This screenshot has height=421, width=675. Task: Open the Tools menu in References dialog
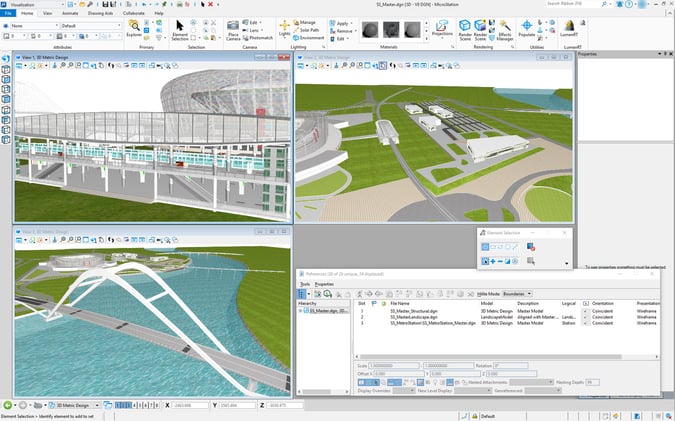pyautogui.click(x=305, y=284)
